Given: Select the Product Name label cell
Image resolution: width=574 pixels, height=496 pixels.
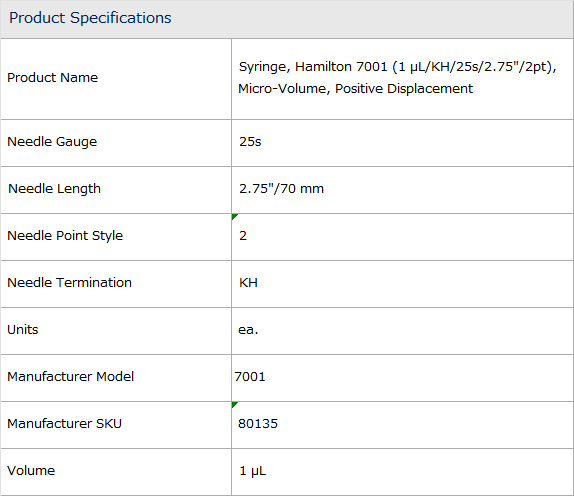Looking at the screenshot, I should [116, 79].
